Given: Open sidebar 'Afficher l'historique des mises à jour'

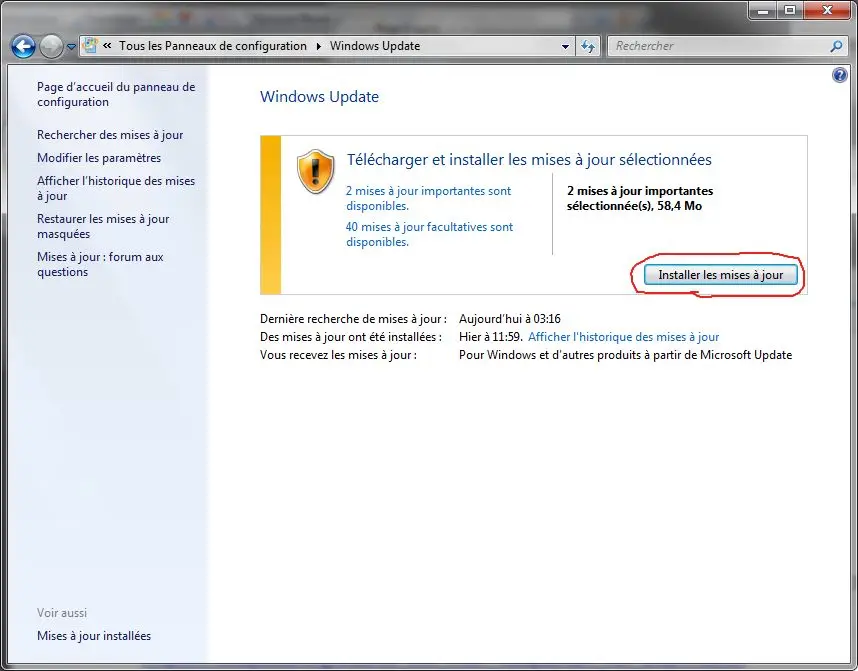Looking at the screenshot, I should click(x=116, y=188).
